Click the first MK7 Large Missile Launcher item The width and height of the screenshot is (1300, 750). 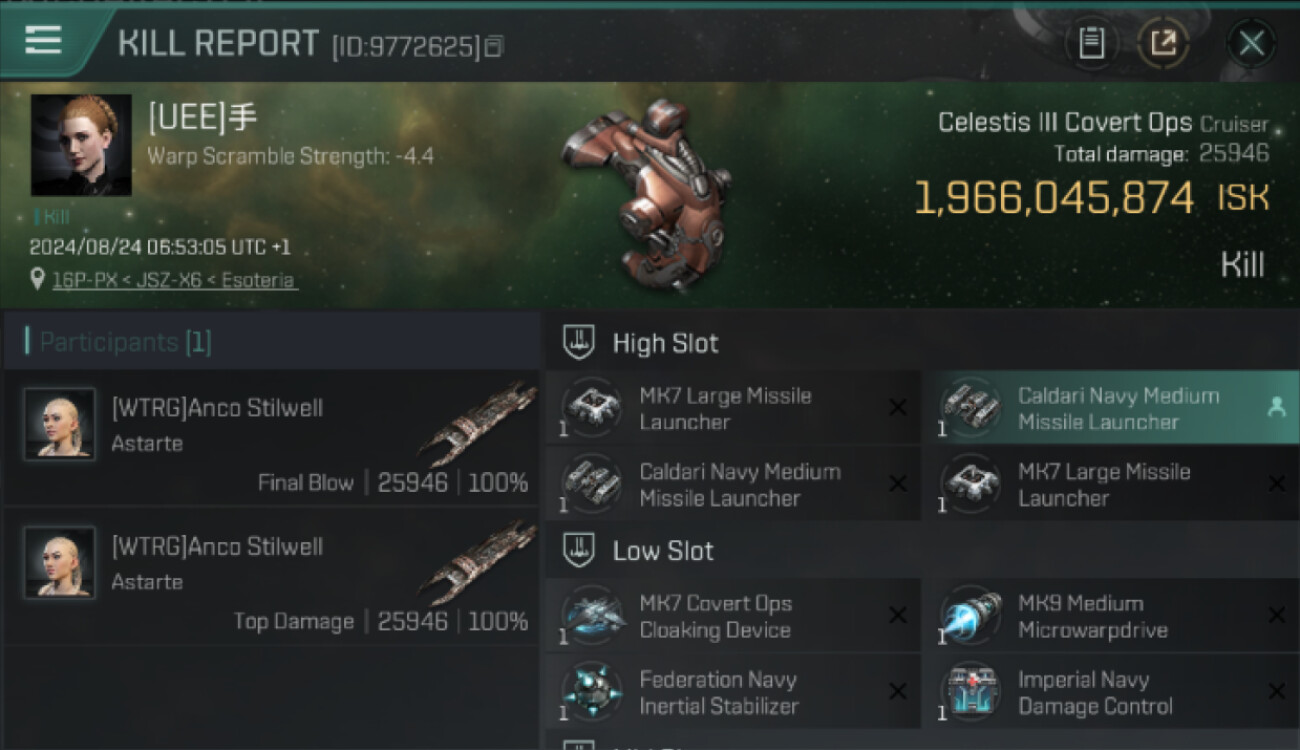tap(733, 408)
